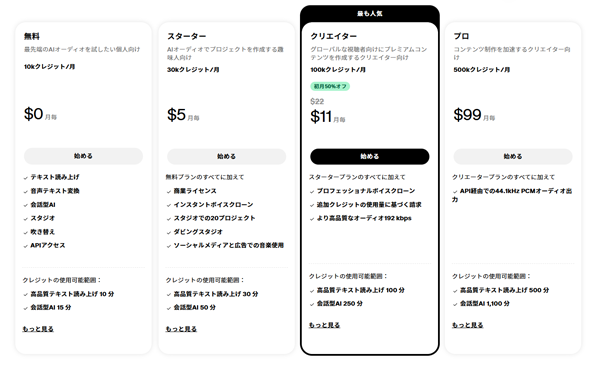Click checkmark beside プロフェッショナルボイスクローン
Image resolution: width=600 pixels, height=365 pixels.
[312, 192]
